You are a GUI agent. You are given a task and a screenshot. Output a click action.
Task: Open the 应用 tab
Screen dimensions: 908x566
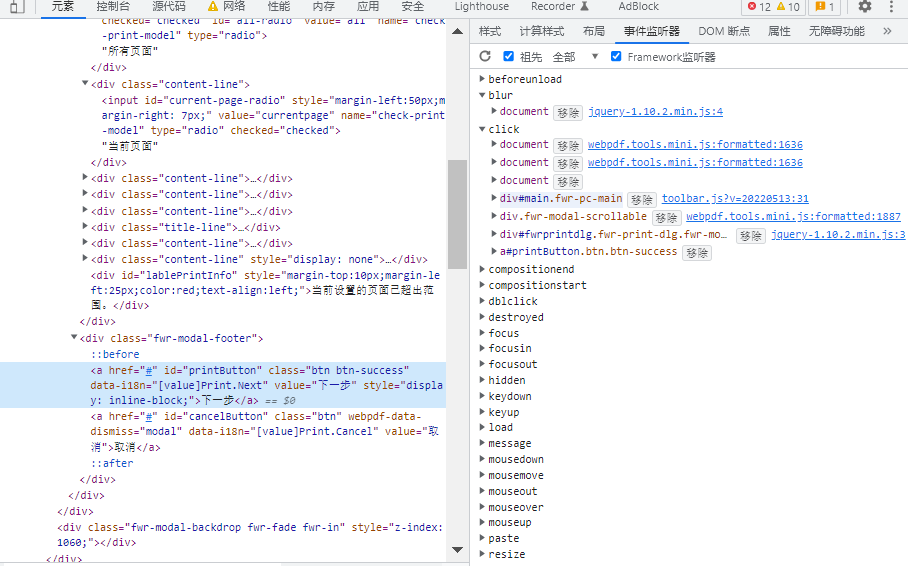pos(368,6)
